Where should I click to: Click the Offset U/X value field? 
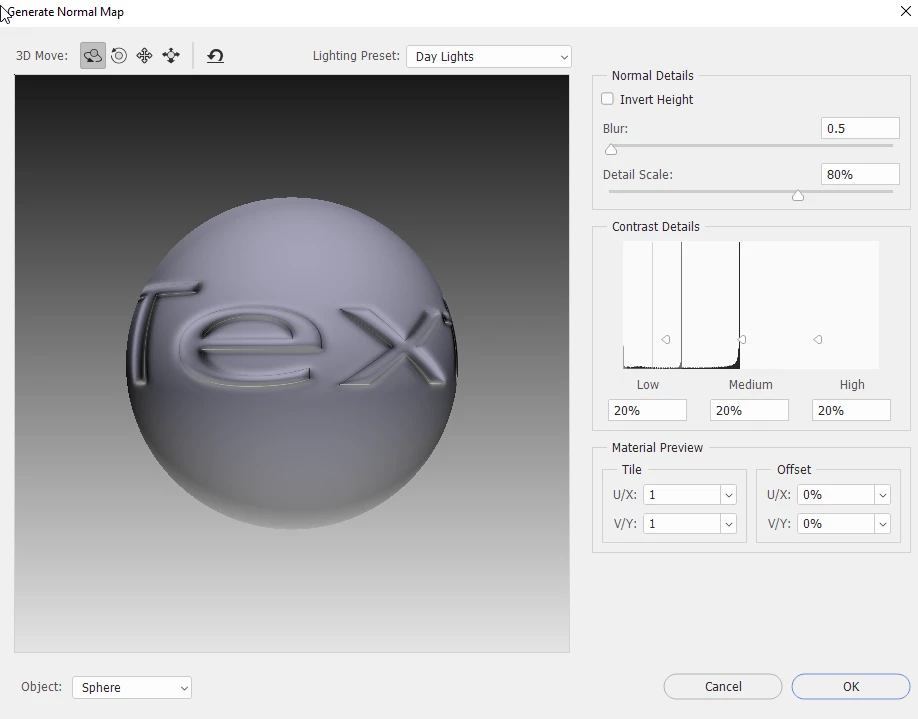(836, 495)
